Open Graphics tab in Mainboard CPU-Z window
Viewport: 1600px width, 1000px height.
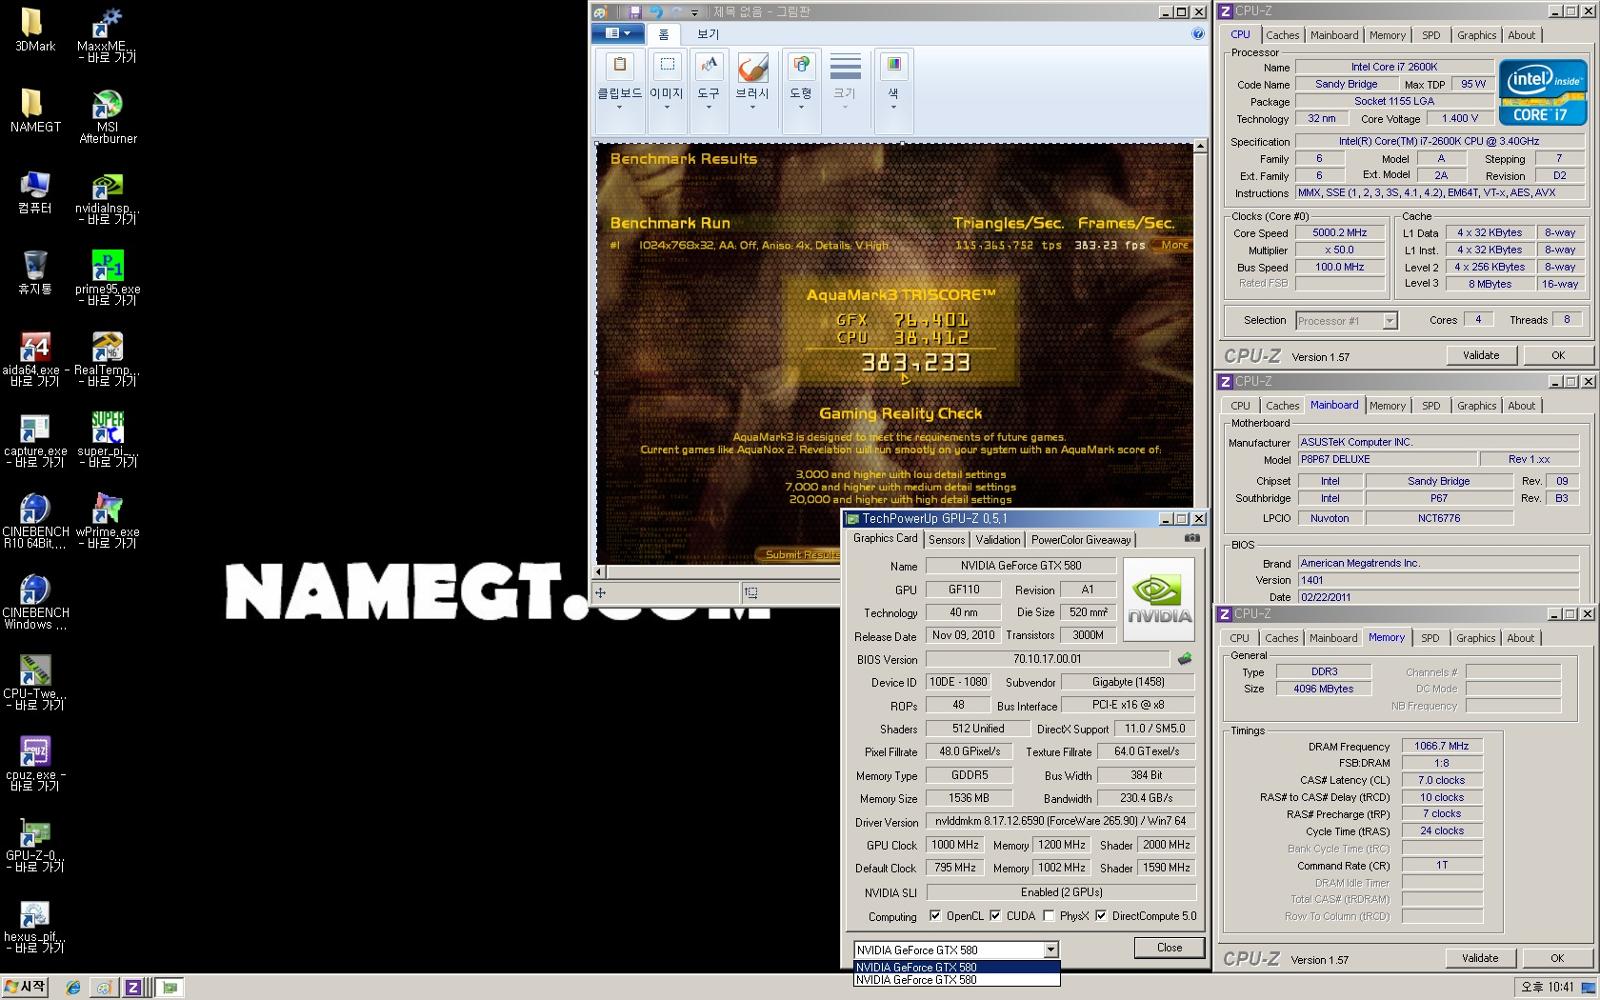pos(1476,406)
